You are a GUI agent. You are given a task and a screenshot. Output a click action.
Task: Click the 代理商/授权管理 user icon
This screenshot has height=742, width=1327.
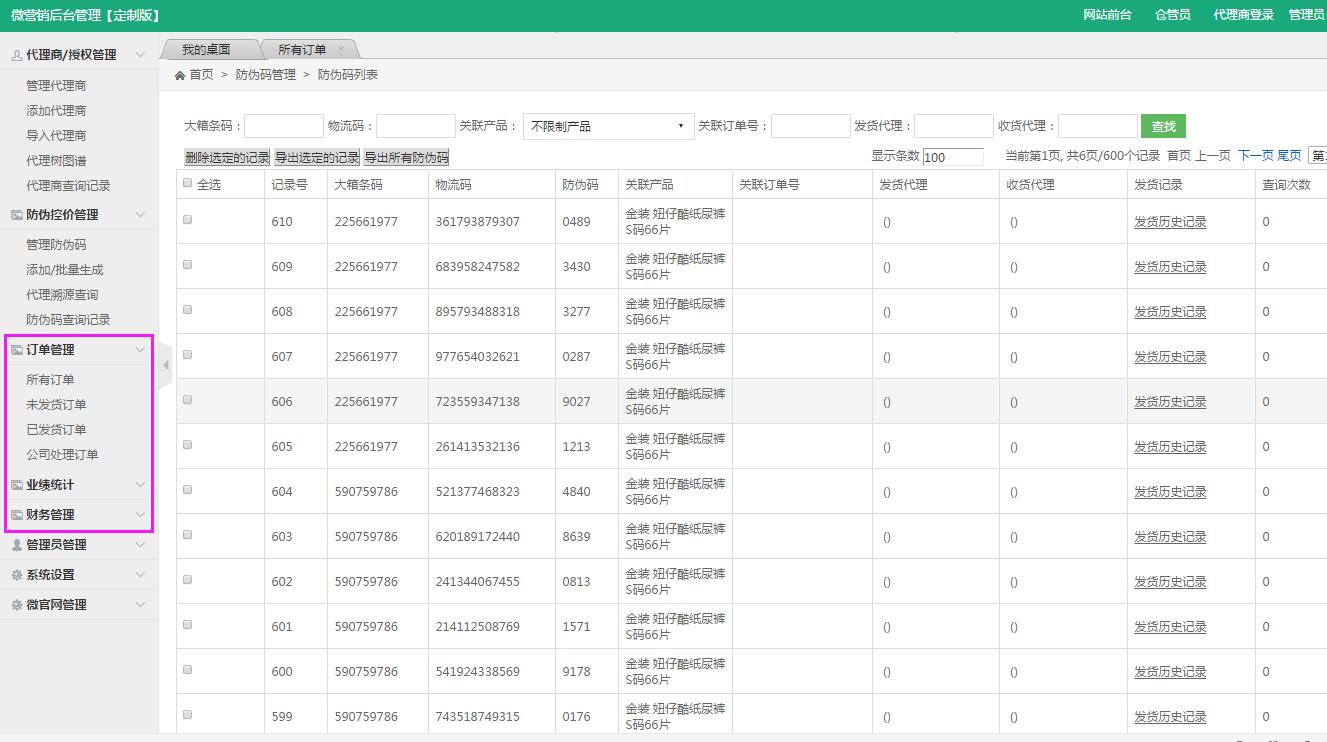click(17, 55)
